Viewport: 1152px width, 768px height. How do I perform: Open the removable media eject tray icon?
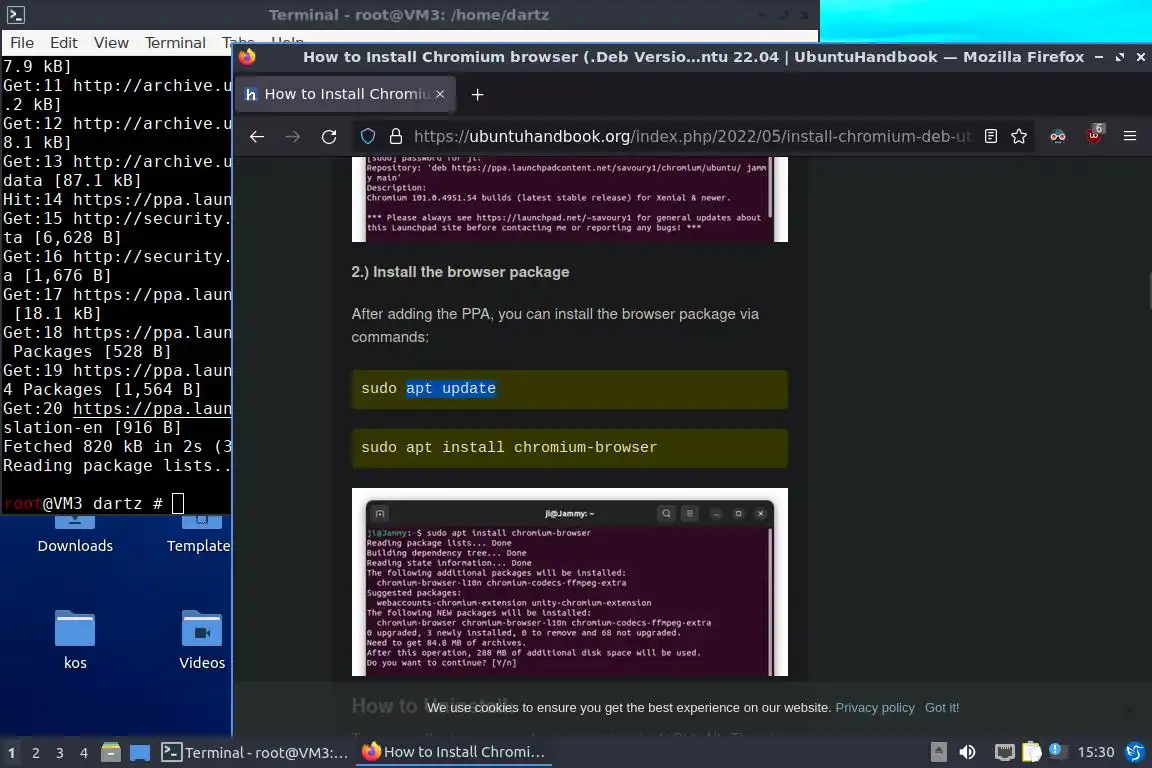[939, 752]
